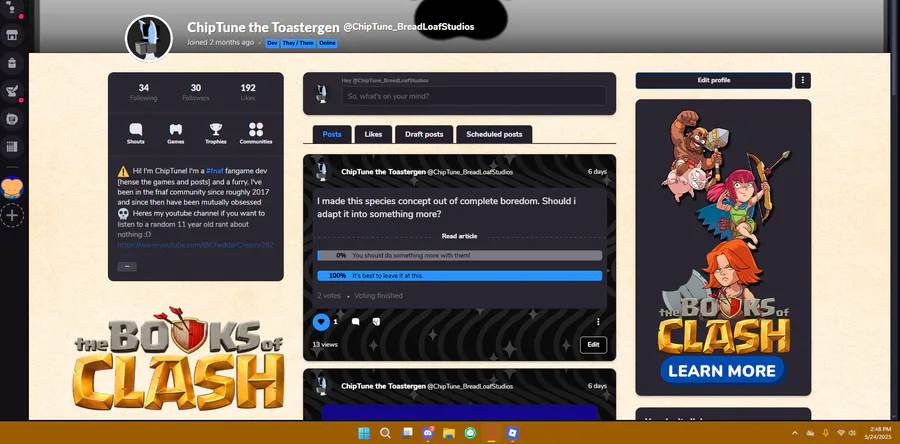Click the They / Them tag

point(298,43)
